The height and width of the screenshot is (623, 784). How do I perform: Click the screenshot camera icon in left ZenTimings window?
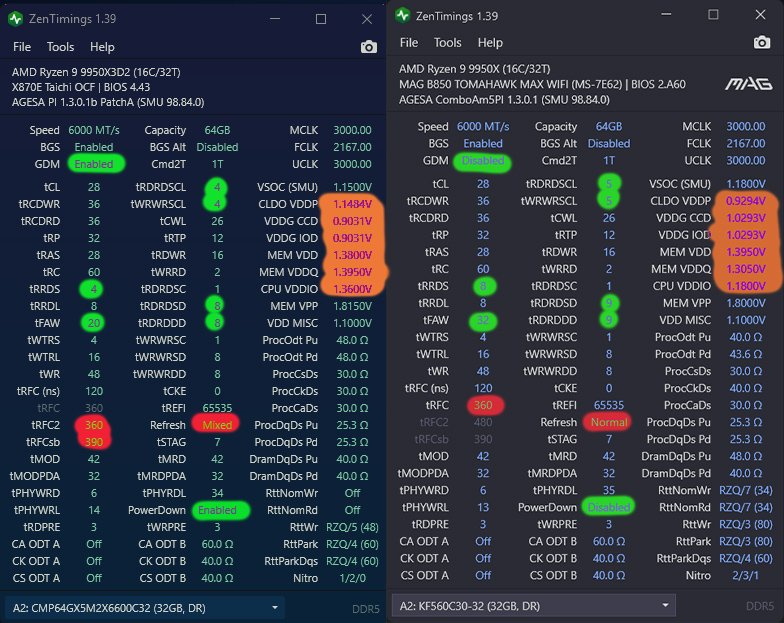368,47
